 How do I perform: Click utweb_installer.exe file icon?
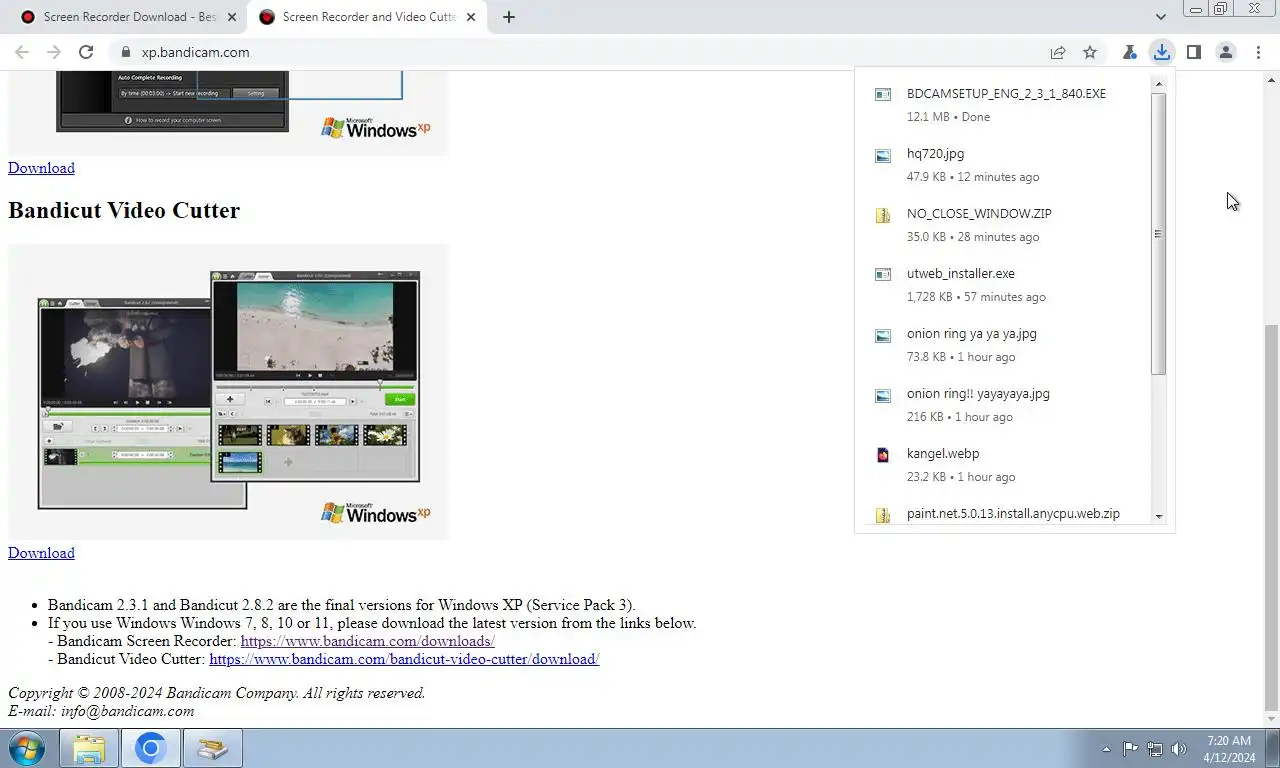883,274
